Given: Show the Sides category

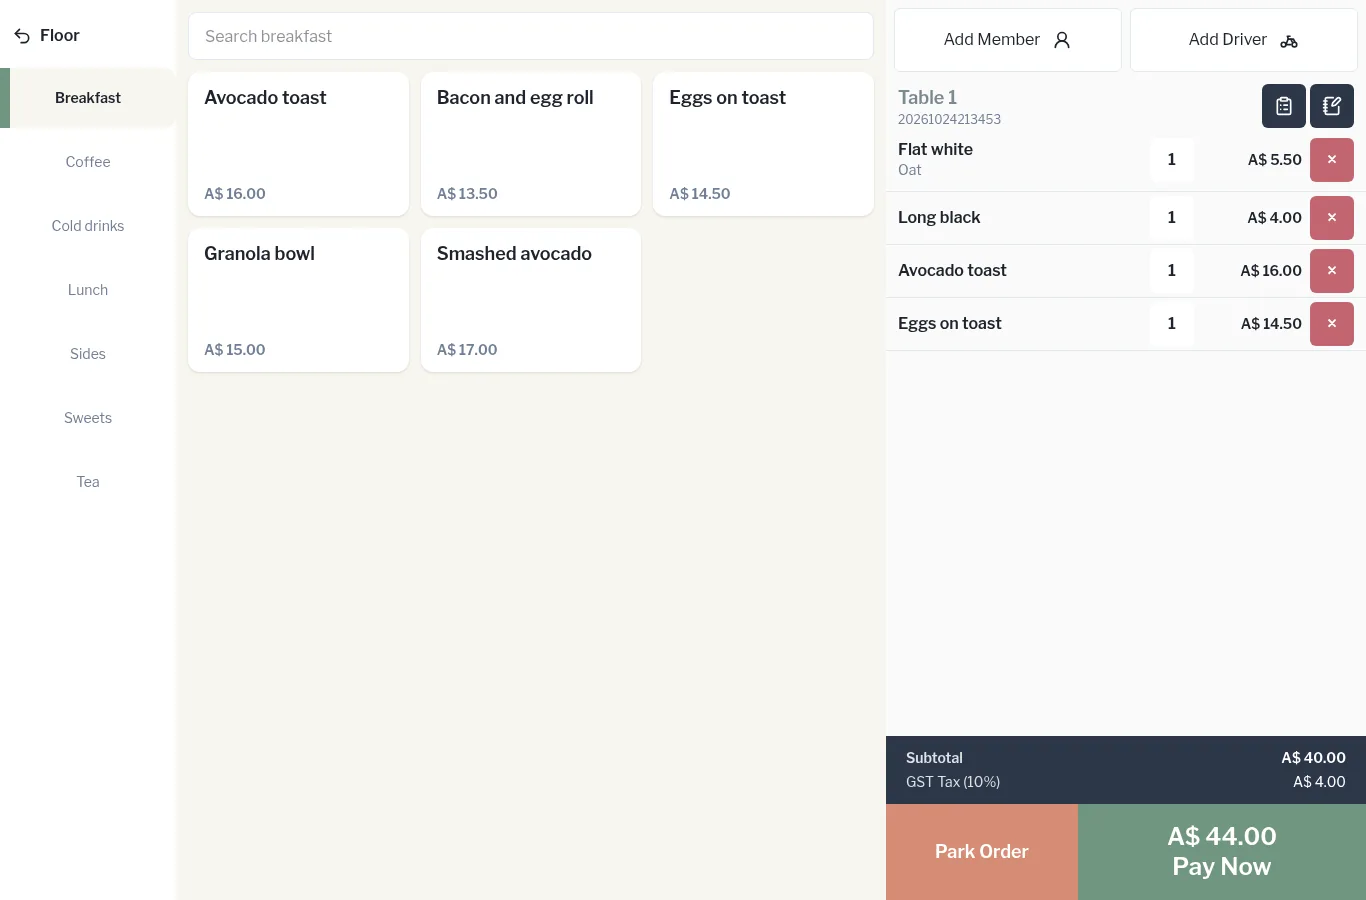Looking at the screenshot, I should tap(88, 354).
